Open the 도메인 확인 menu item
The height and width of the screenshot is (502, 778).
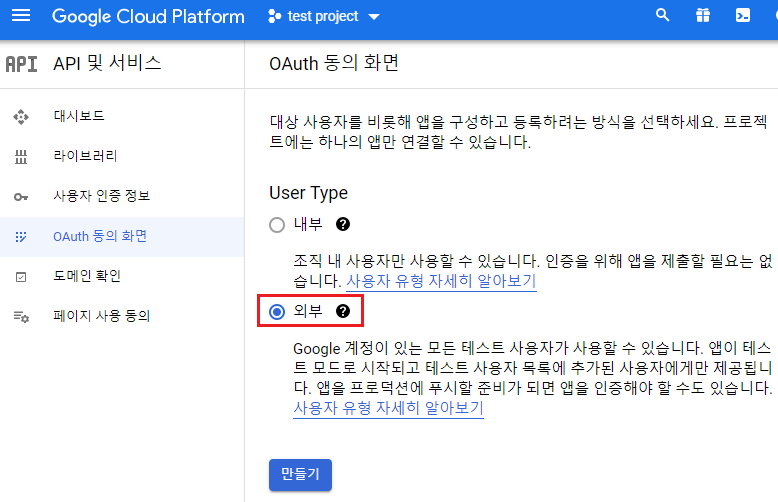122,276
